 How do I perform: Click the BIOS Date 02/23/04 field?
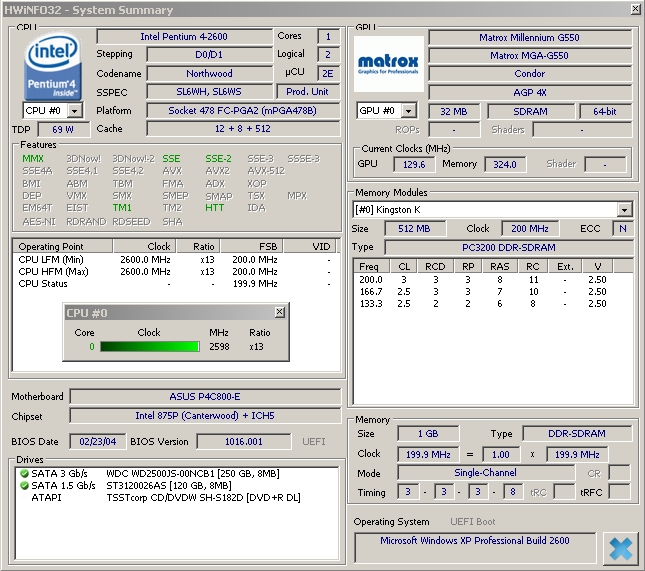click(x=97, y=441)
